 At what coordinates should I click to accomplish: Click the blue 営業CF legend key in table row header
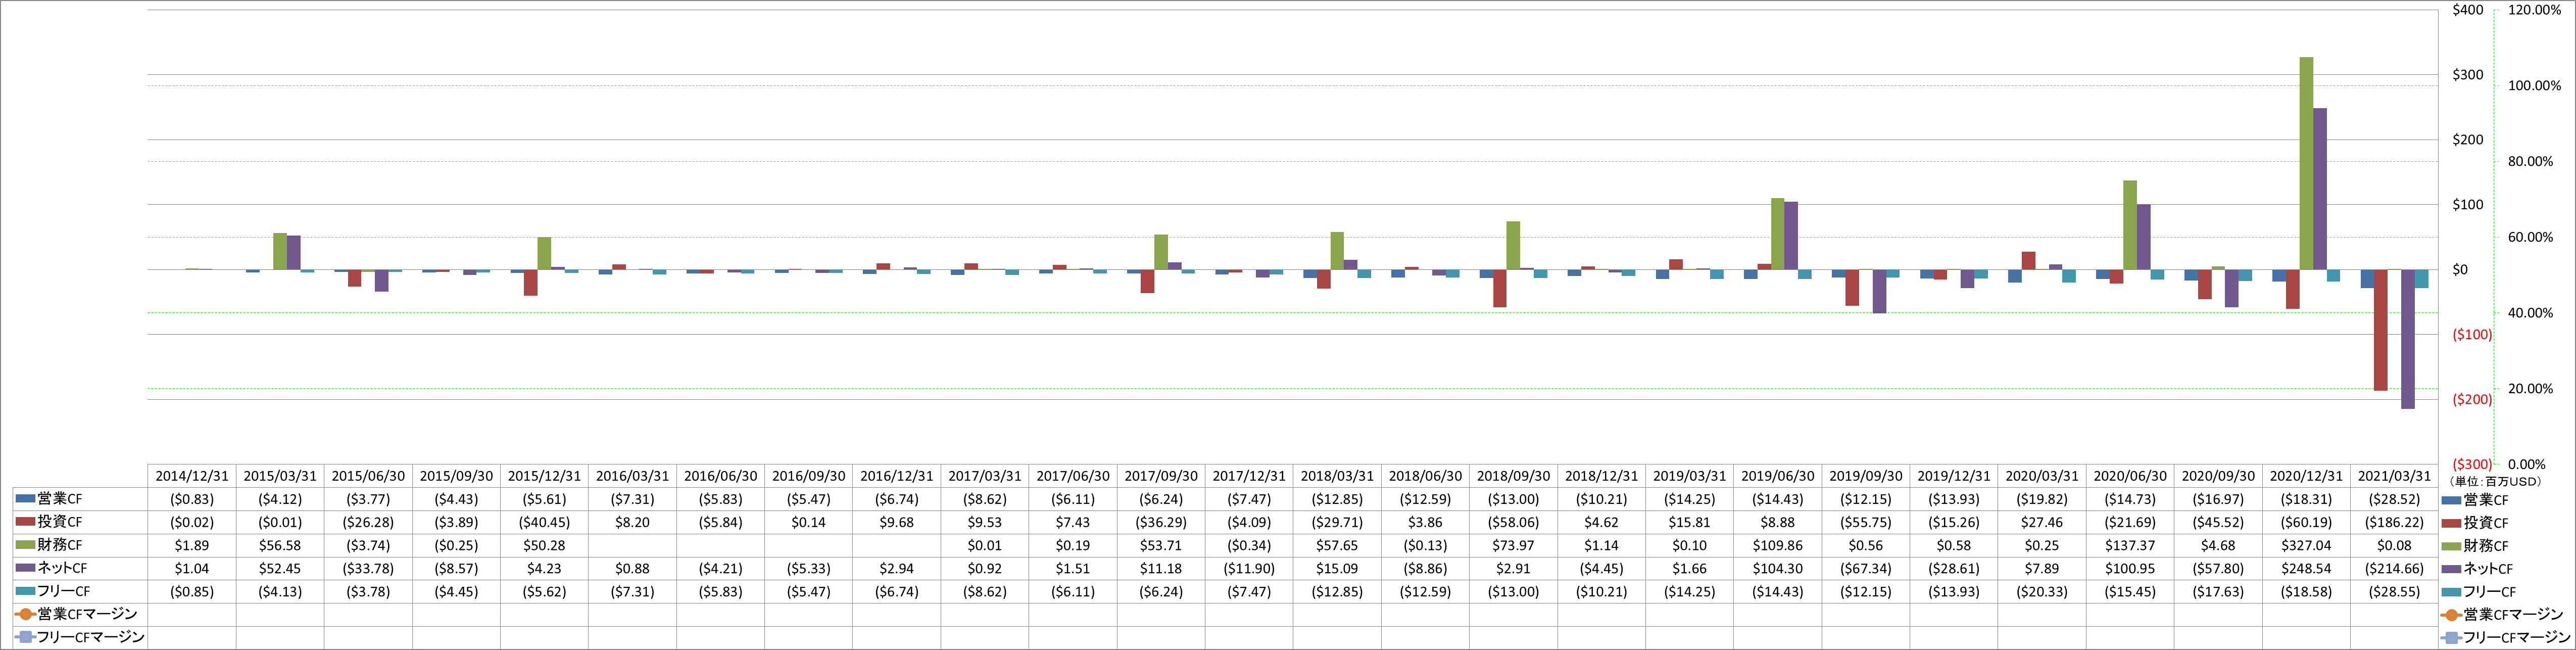click(25, 499)
